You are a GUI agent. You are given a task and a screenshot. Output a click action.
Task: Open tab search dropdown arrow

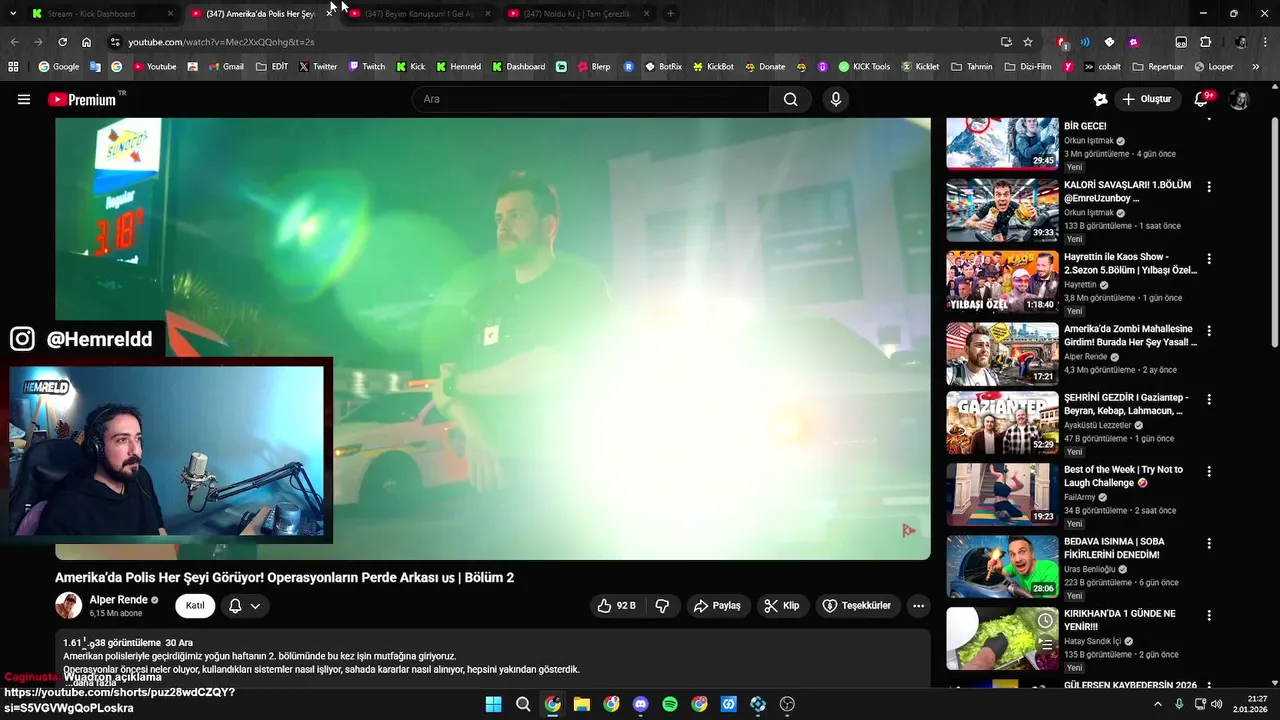13,14
